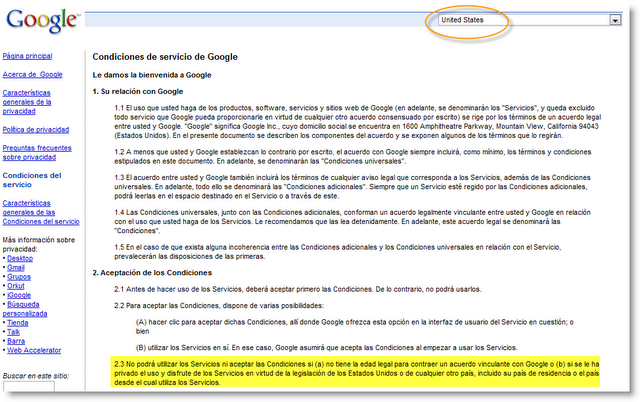
Task: Open Características generales de las Condiciones link
Action: [41, 212]
